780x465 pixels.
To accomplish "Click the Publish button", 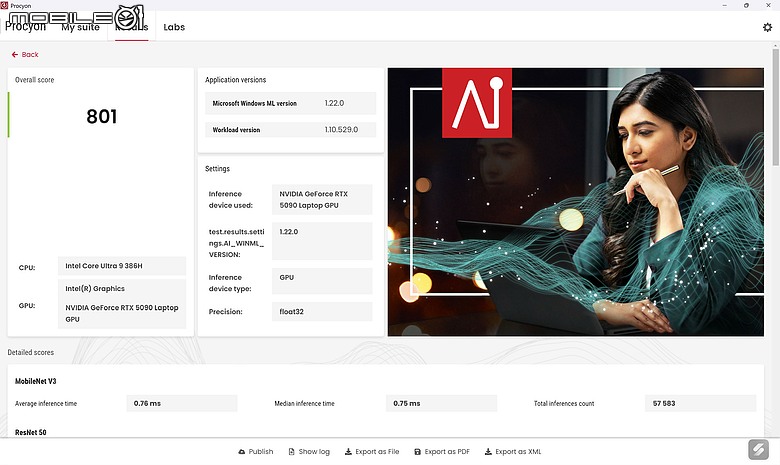I will pos(256,452).
